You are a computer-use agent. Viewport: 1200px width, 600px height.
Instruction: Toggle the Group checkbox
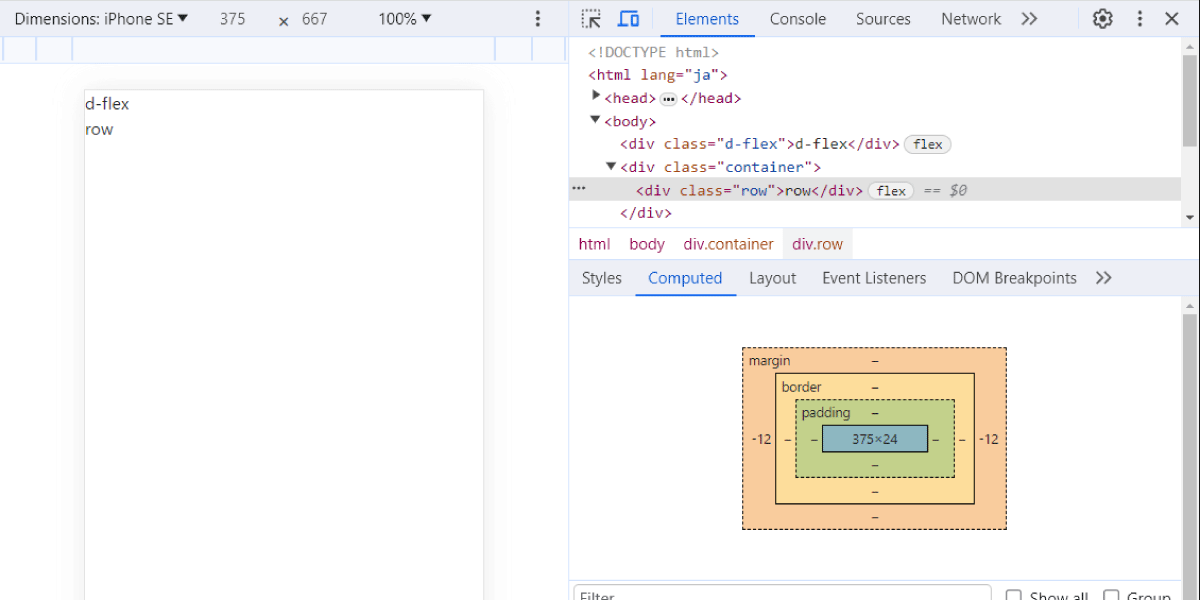tap(1111, 596)
